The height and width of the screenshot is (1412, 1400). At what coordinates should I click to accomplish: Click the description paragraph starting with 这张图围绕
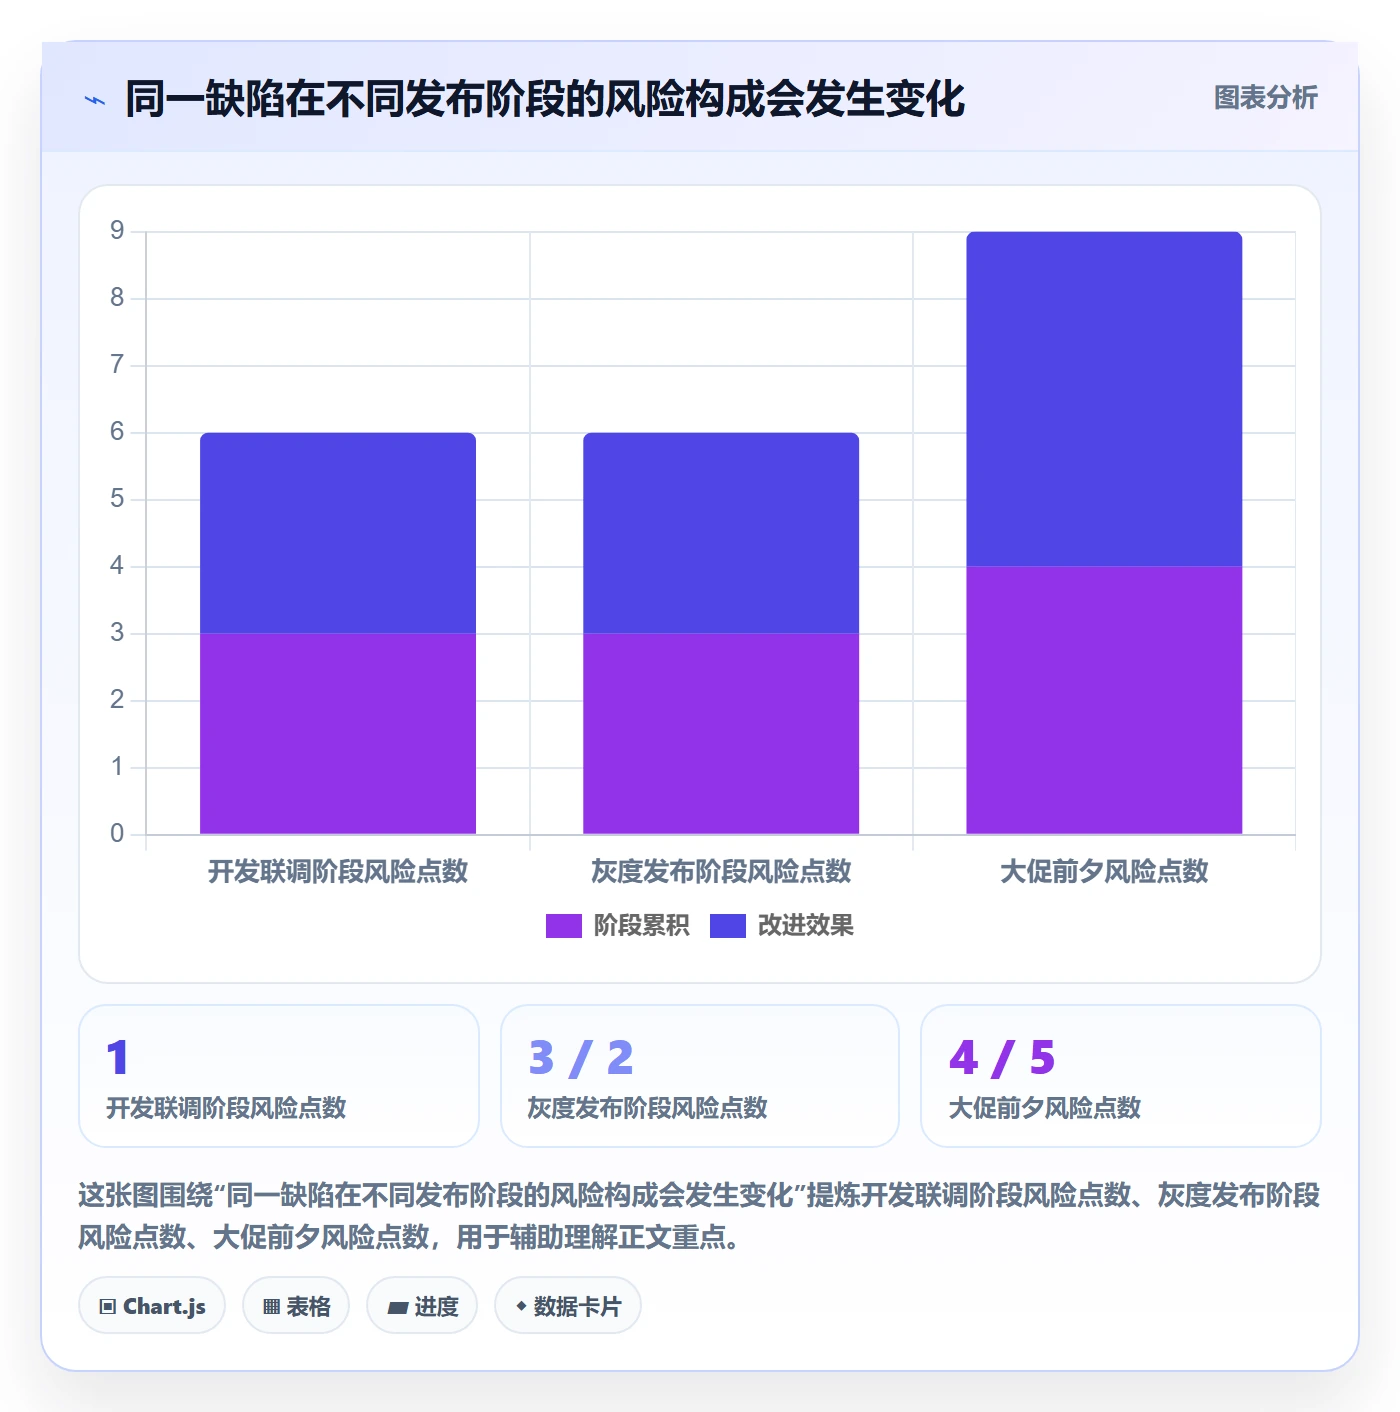pos(700,1216)
